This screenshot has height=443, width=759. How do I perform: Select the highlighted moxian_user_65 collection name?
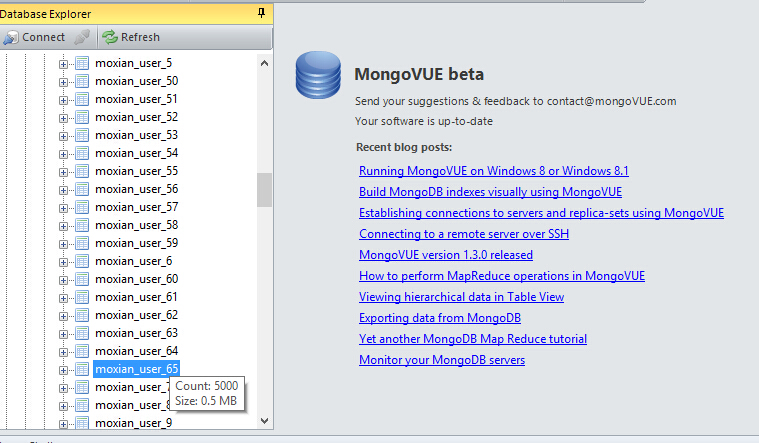click(x=137, y=369)
